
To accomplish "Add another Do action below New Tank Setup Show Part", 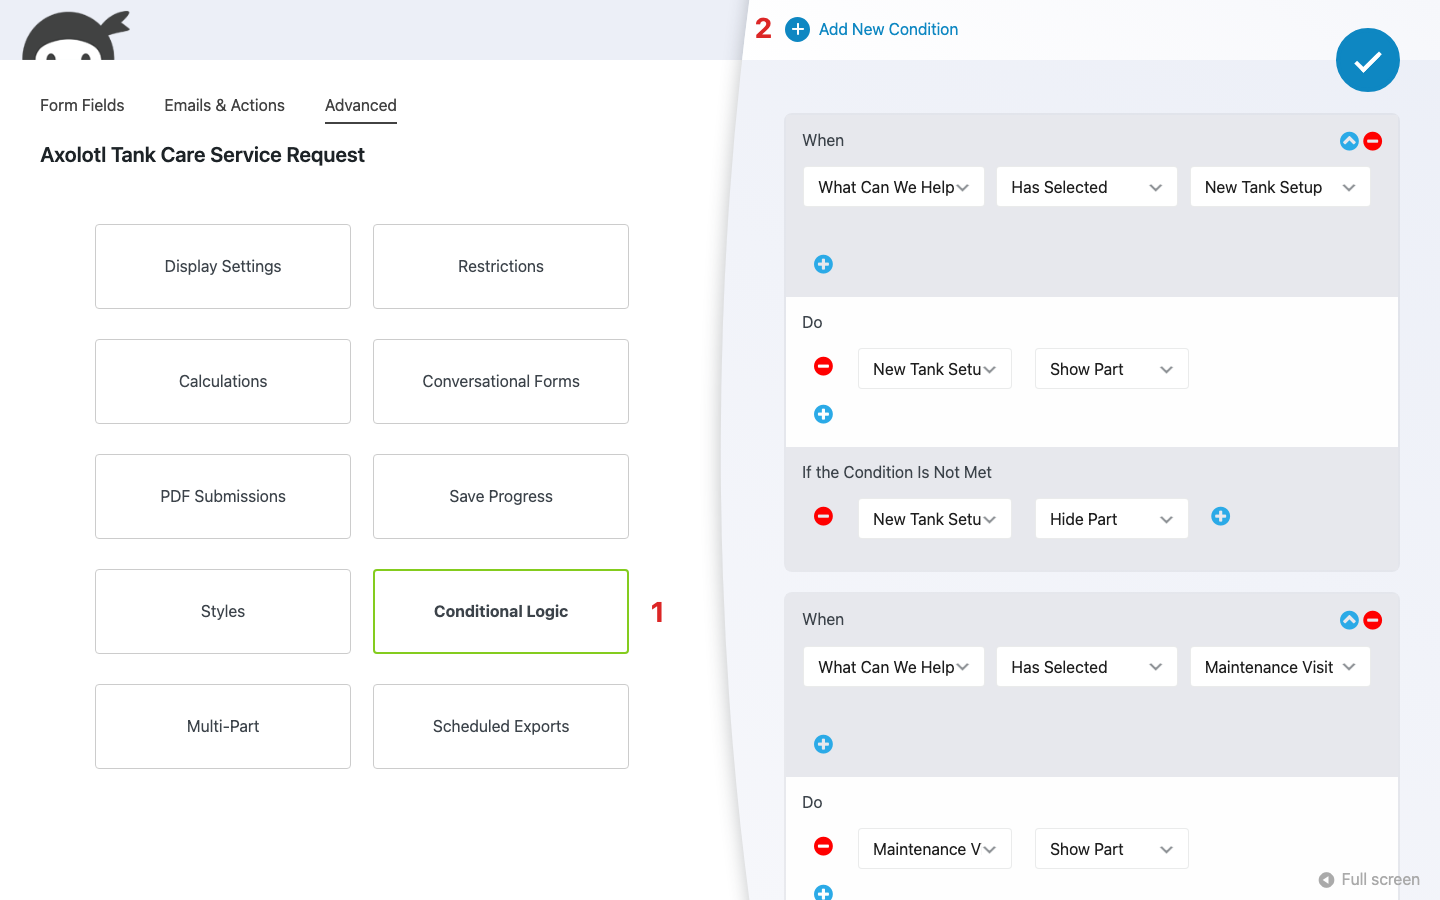I will click(823, 414).
